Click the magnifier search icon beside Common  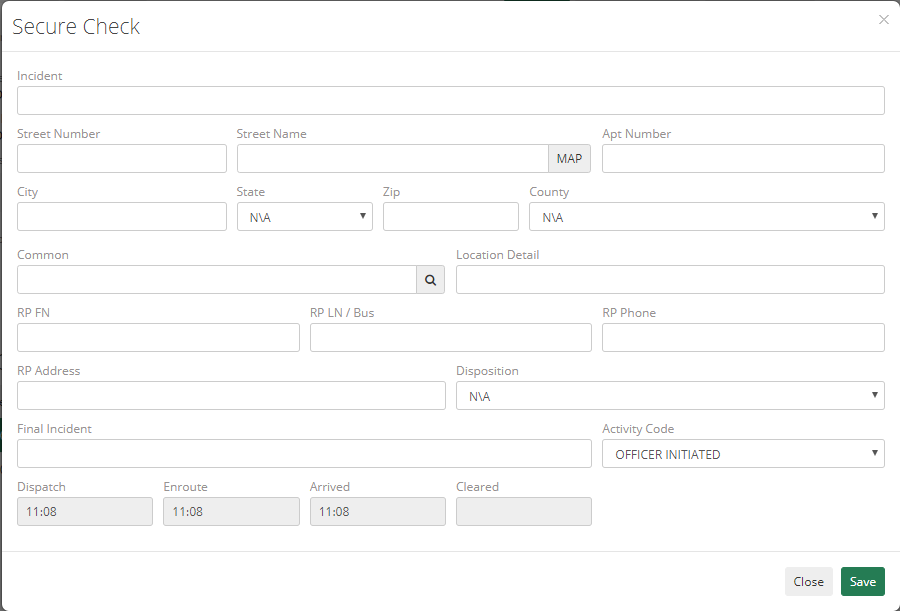coord(430,280)
